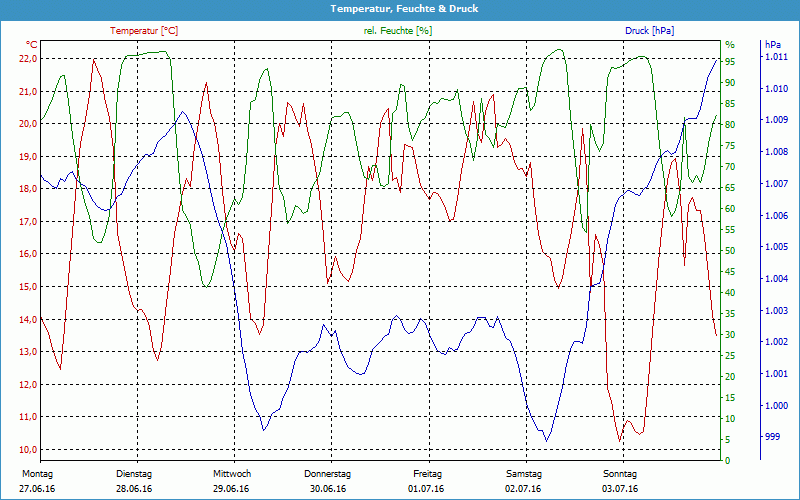
Task: Click the '1.001' pressure axis value
Action: [x=776, y=374]
